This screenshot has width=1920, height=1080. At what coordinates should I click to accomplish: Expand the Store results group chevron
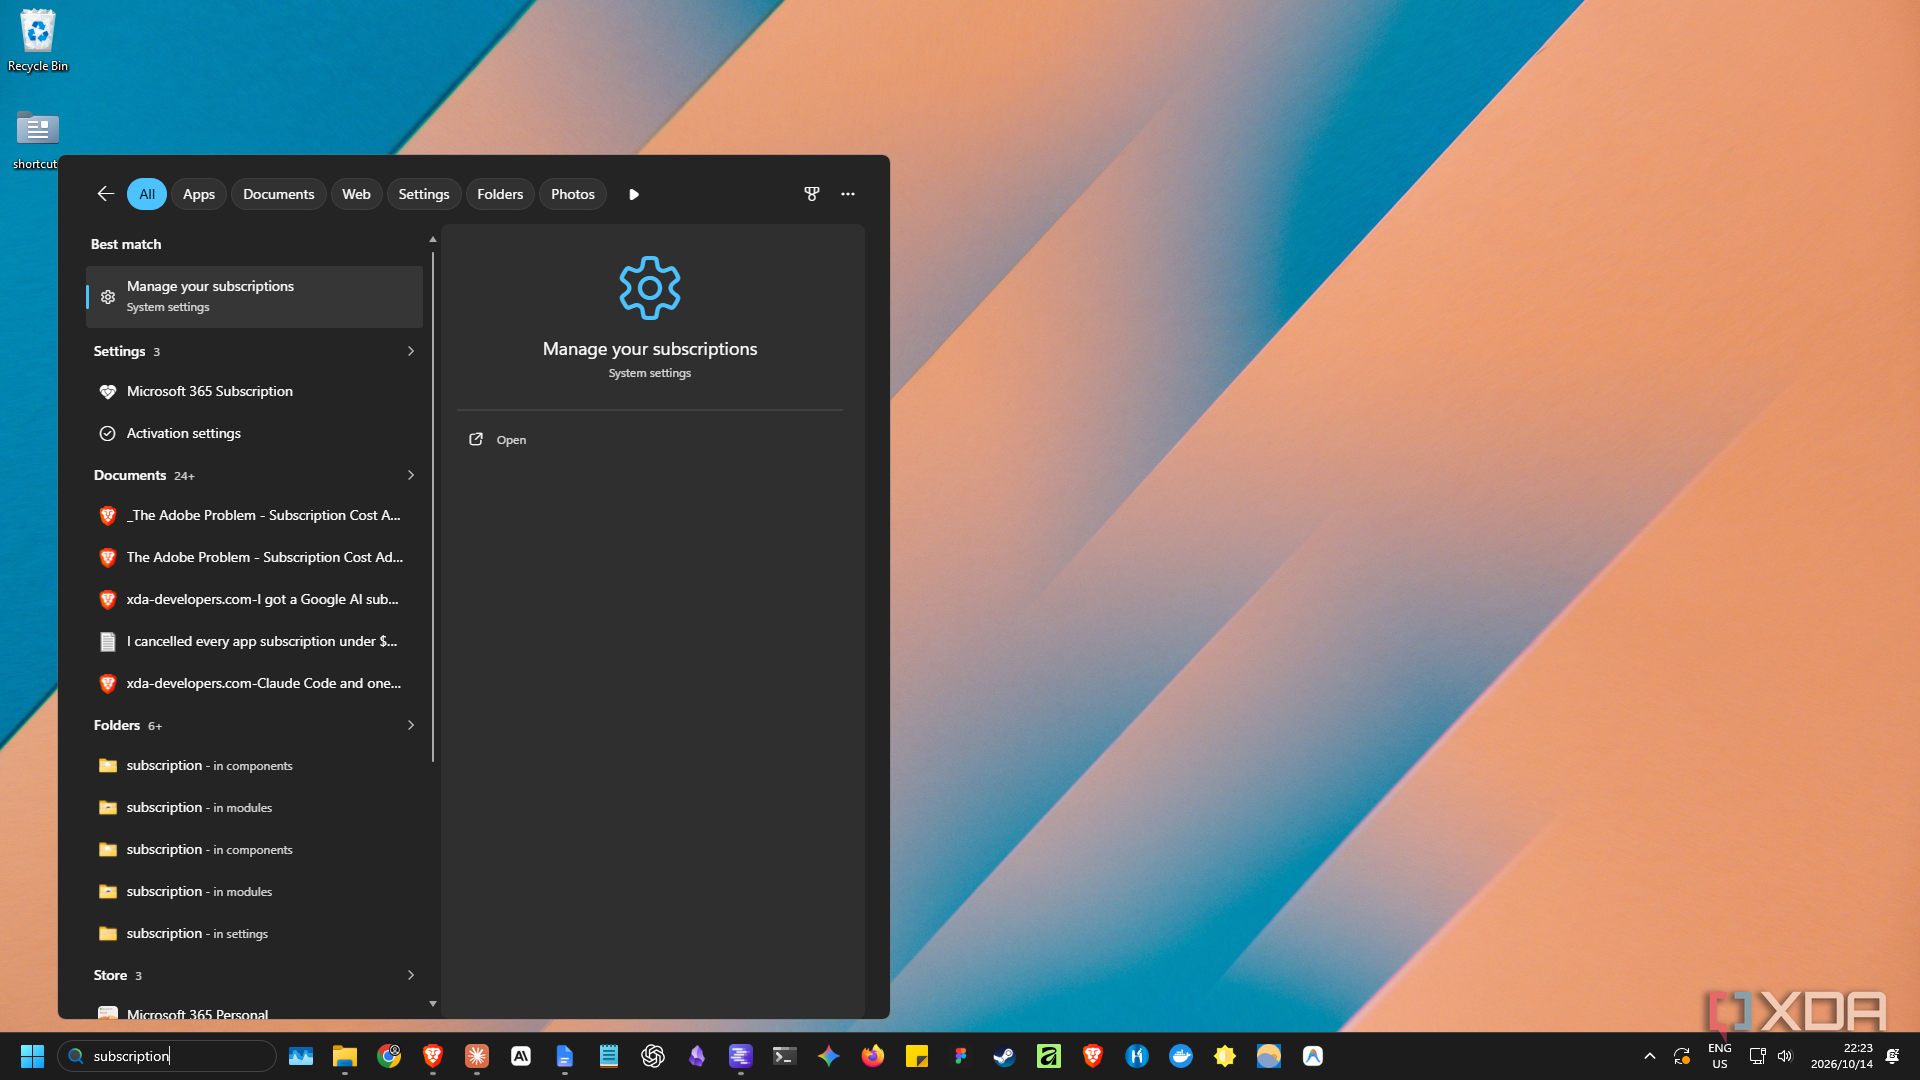[x=411, y=975]
